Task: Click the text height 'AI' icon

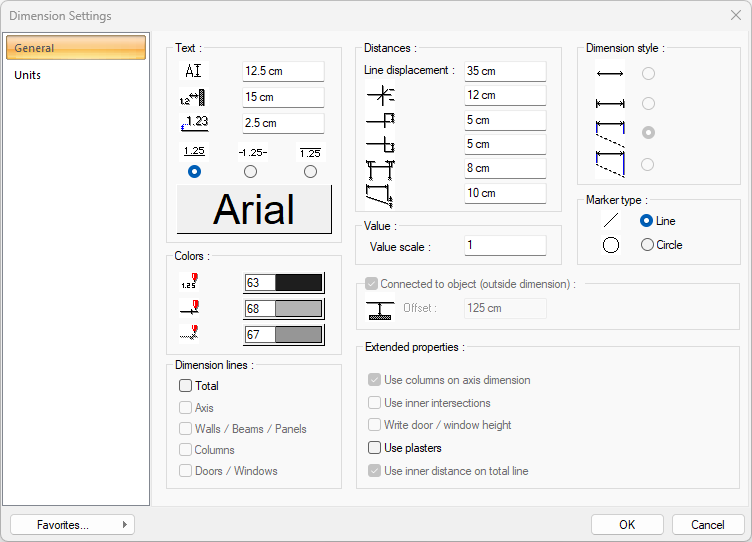Action: click(194, 71)
